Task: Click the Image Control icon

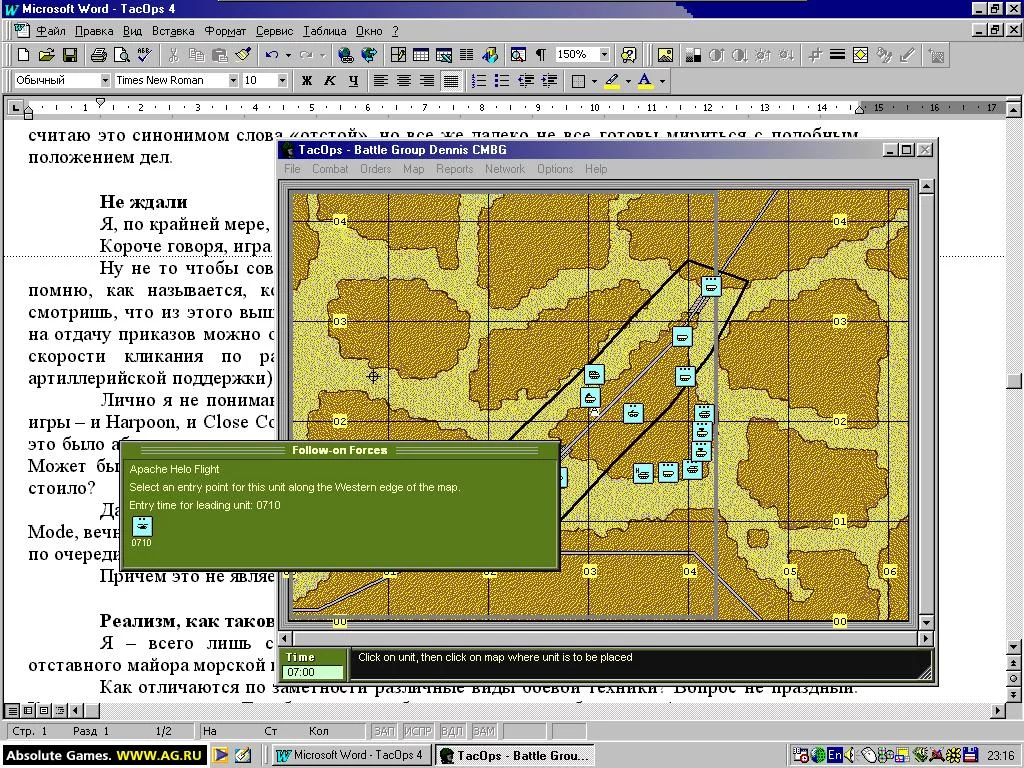Action: (x=693, y=55)
